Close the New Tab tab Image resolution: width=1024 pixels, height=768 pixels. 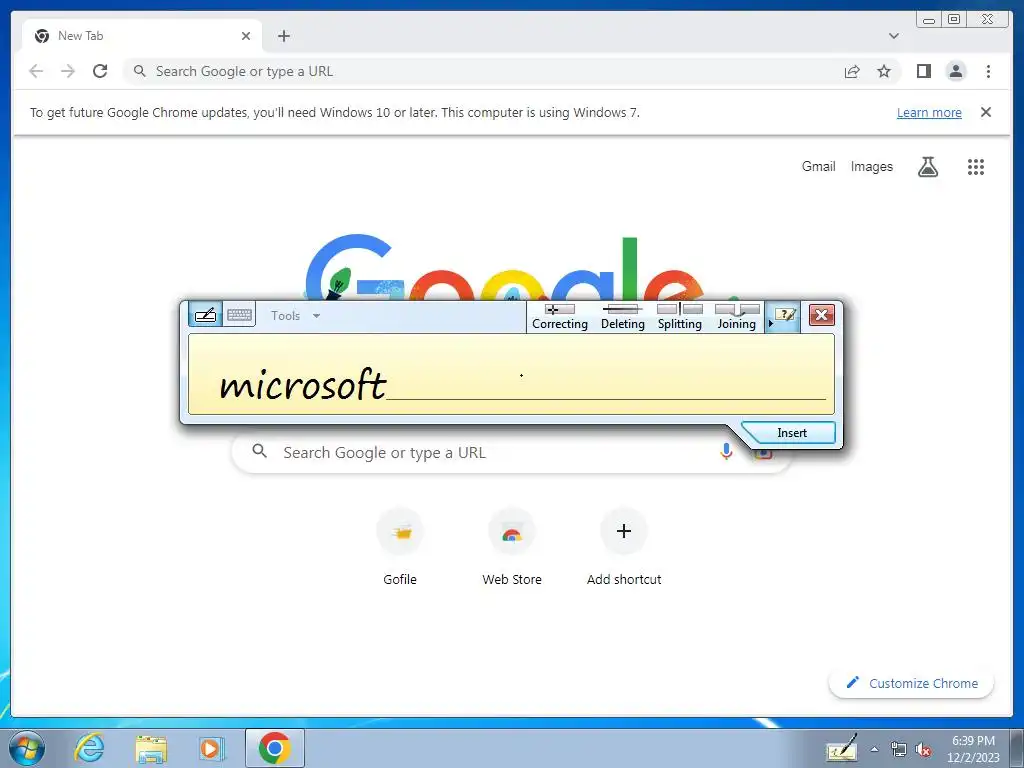(x=246, y=36)
